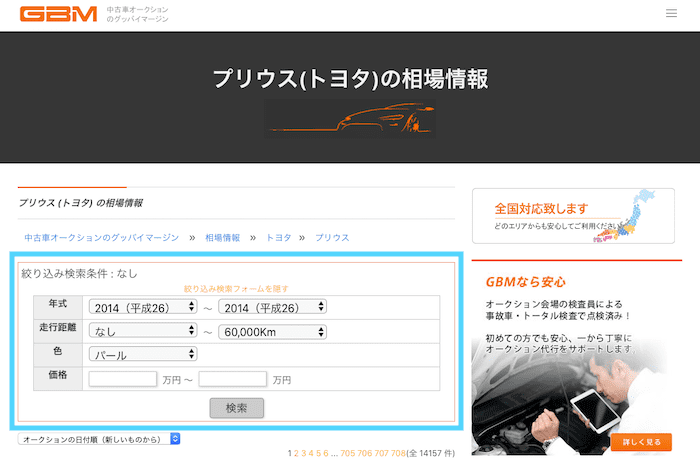
Task: Click the 全 14157 件 result count
Action: coord(430,453)
